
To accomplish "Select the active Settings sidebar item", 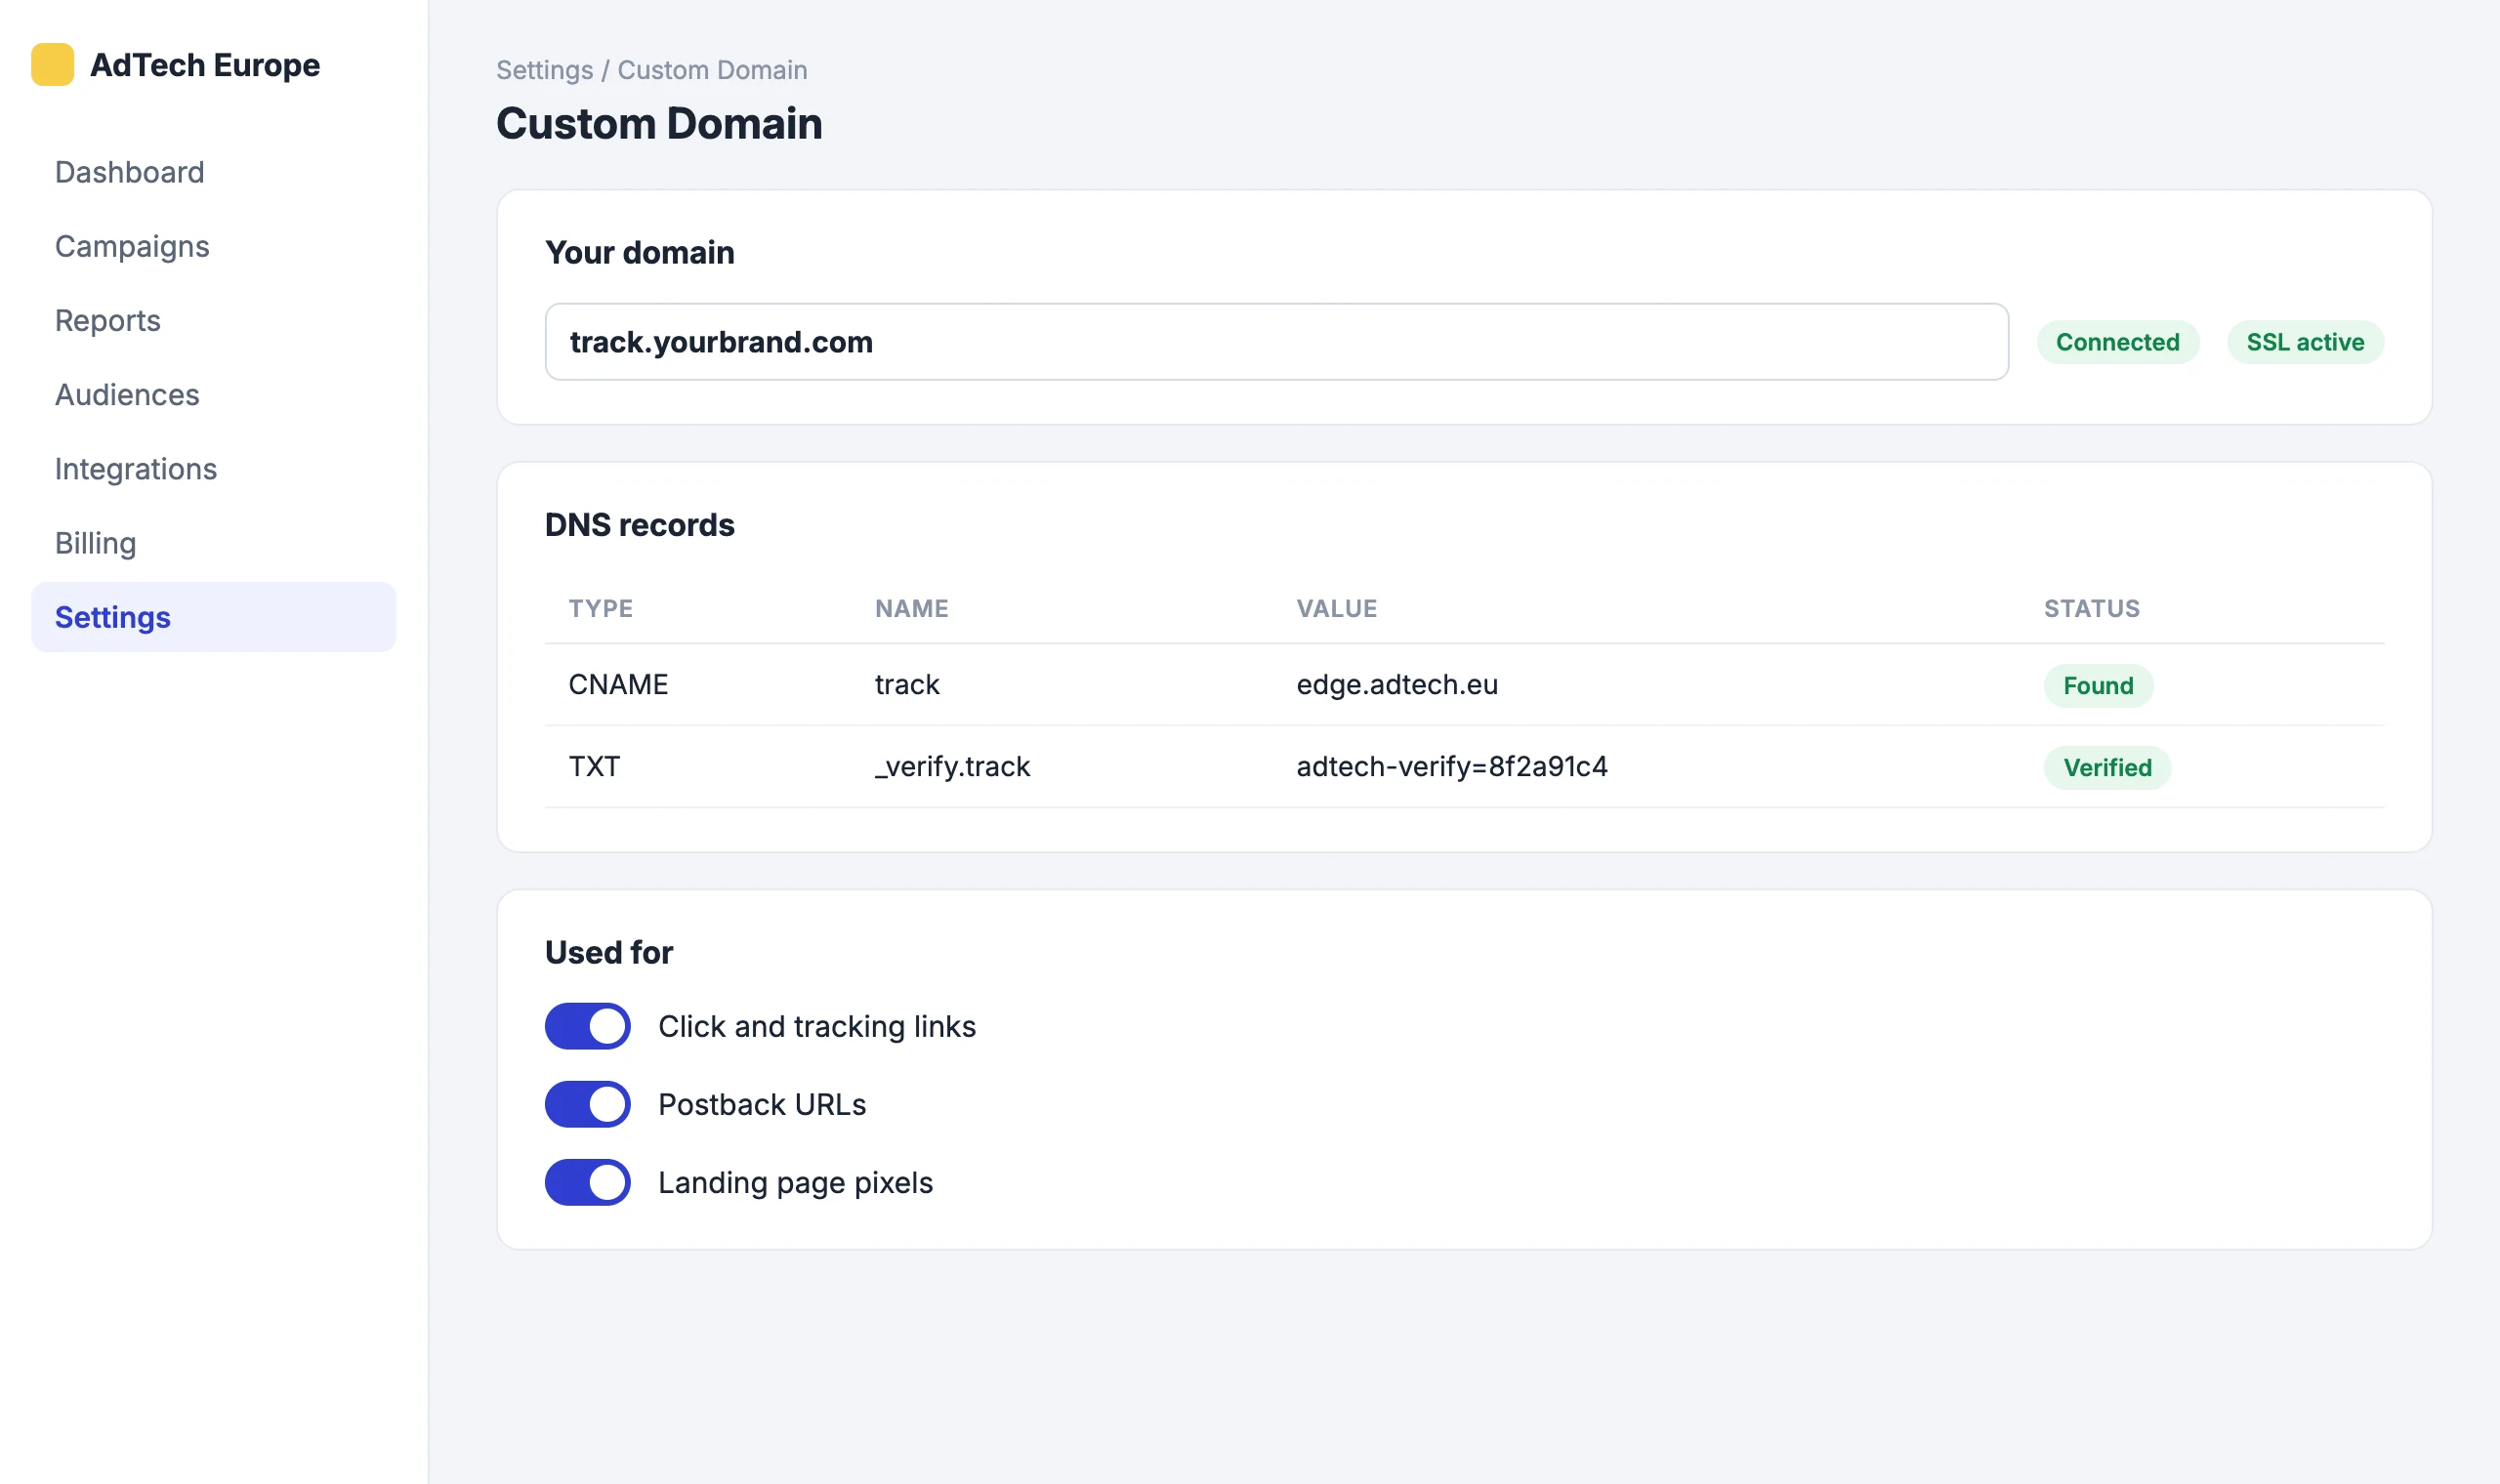I will pyautogui.click(x=213, y=617).
